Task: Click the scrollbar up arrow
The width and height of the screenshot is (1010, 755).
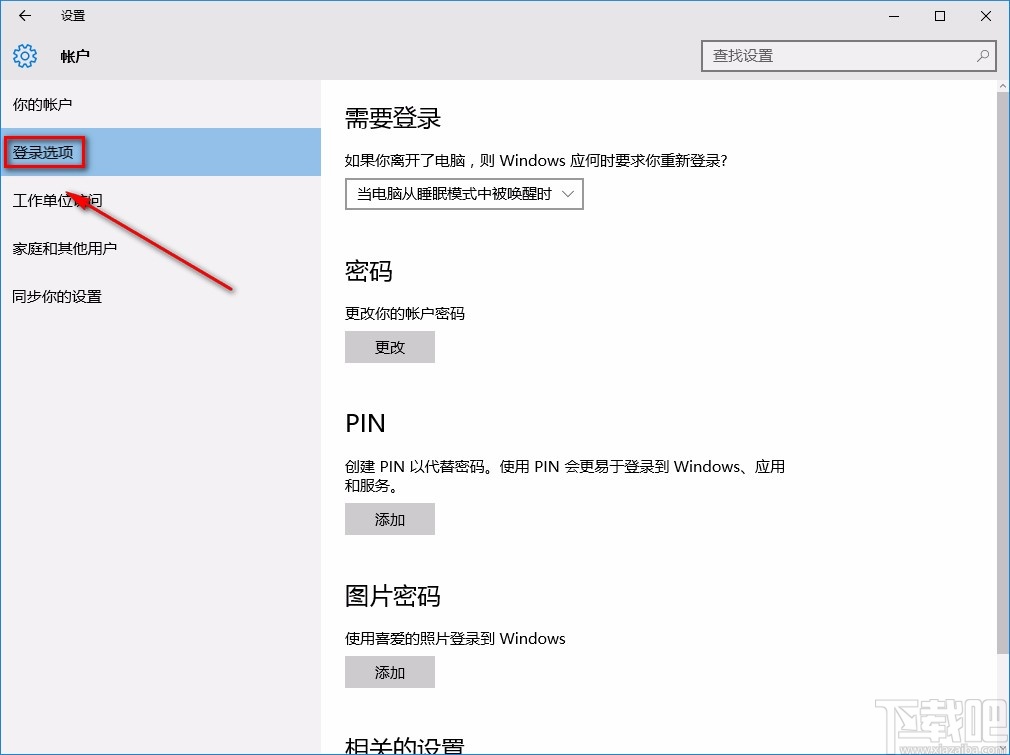Action: (1001, 88)
